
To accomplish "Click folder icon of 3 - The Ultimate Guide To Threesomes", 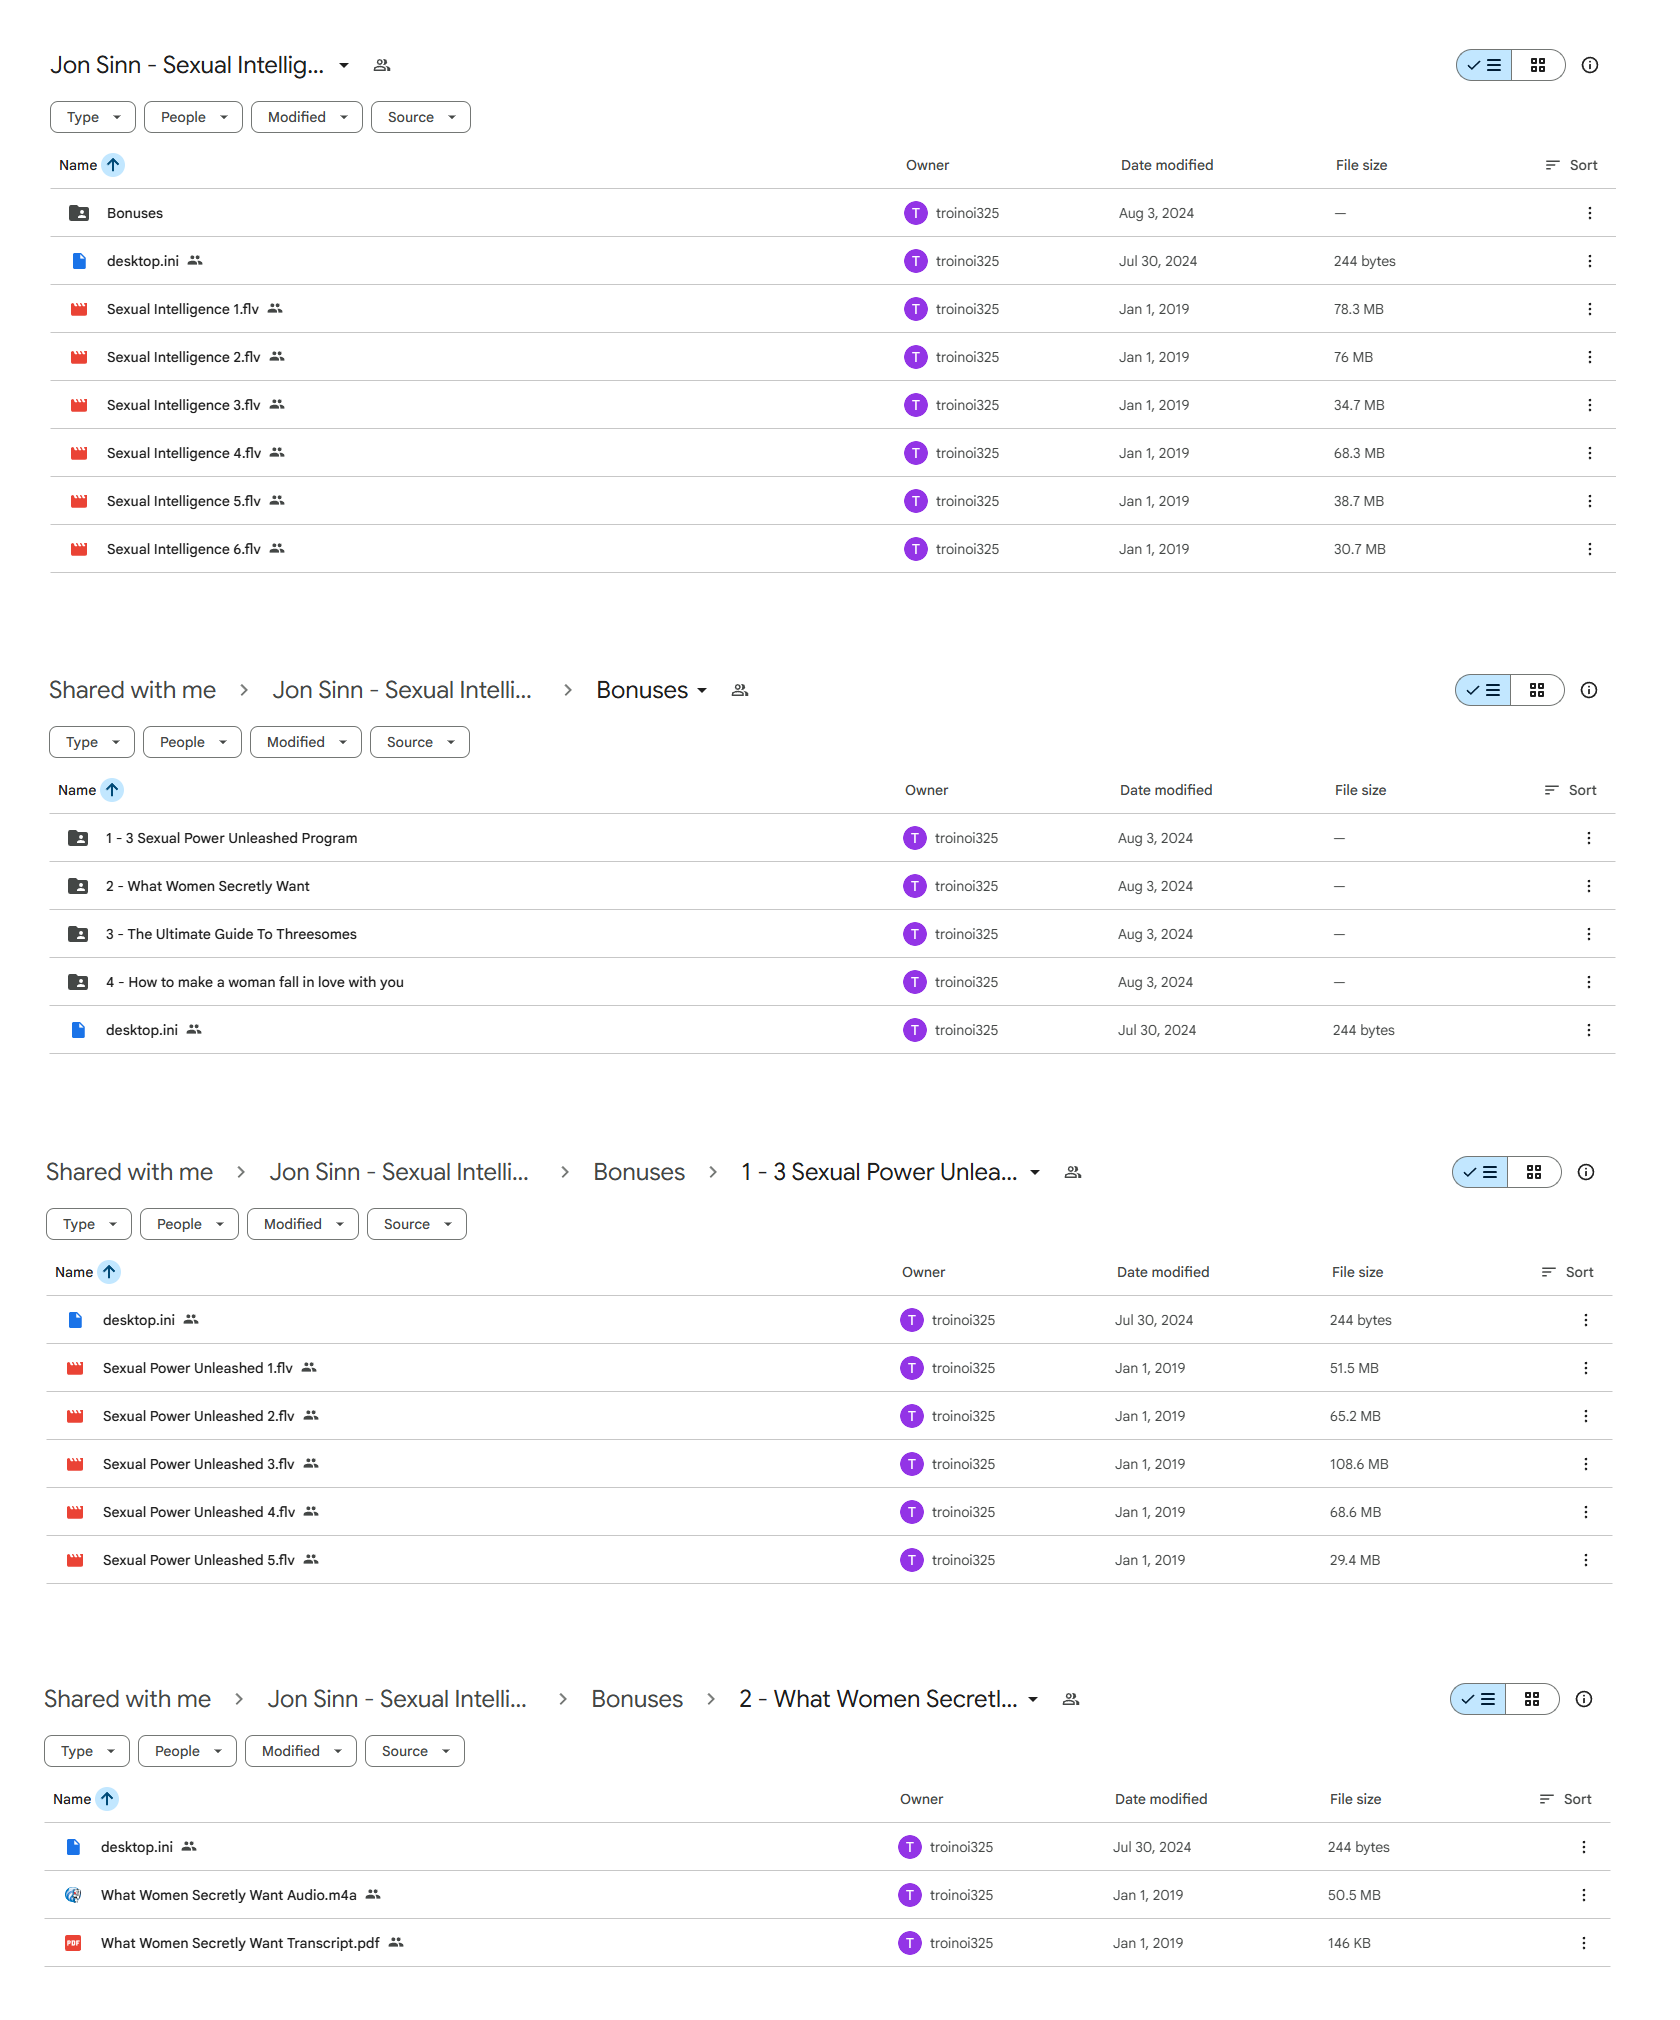I will coord(78,934).
